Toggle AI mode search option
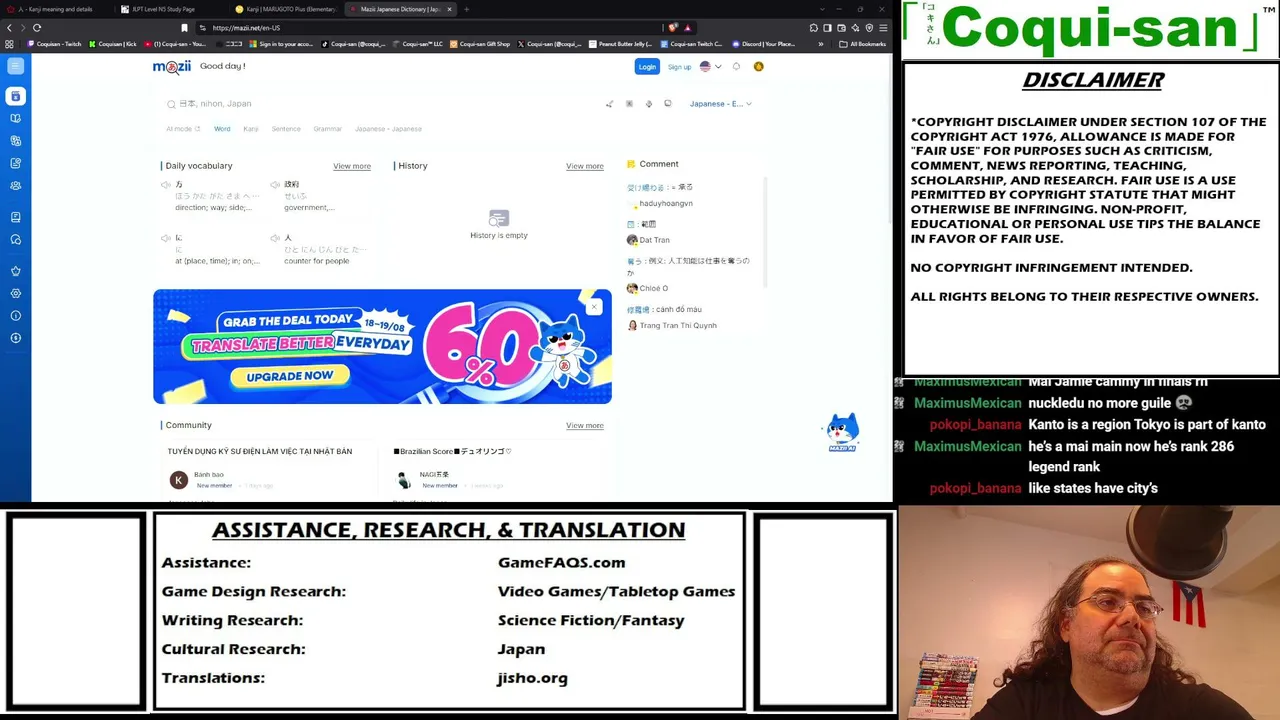1280x720 pixels. (x=183, y=129)
